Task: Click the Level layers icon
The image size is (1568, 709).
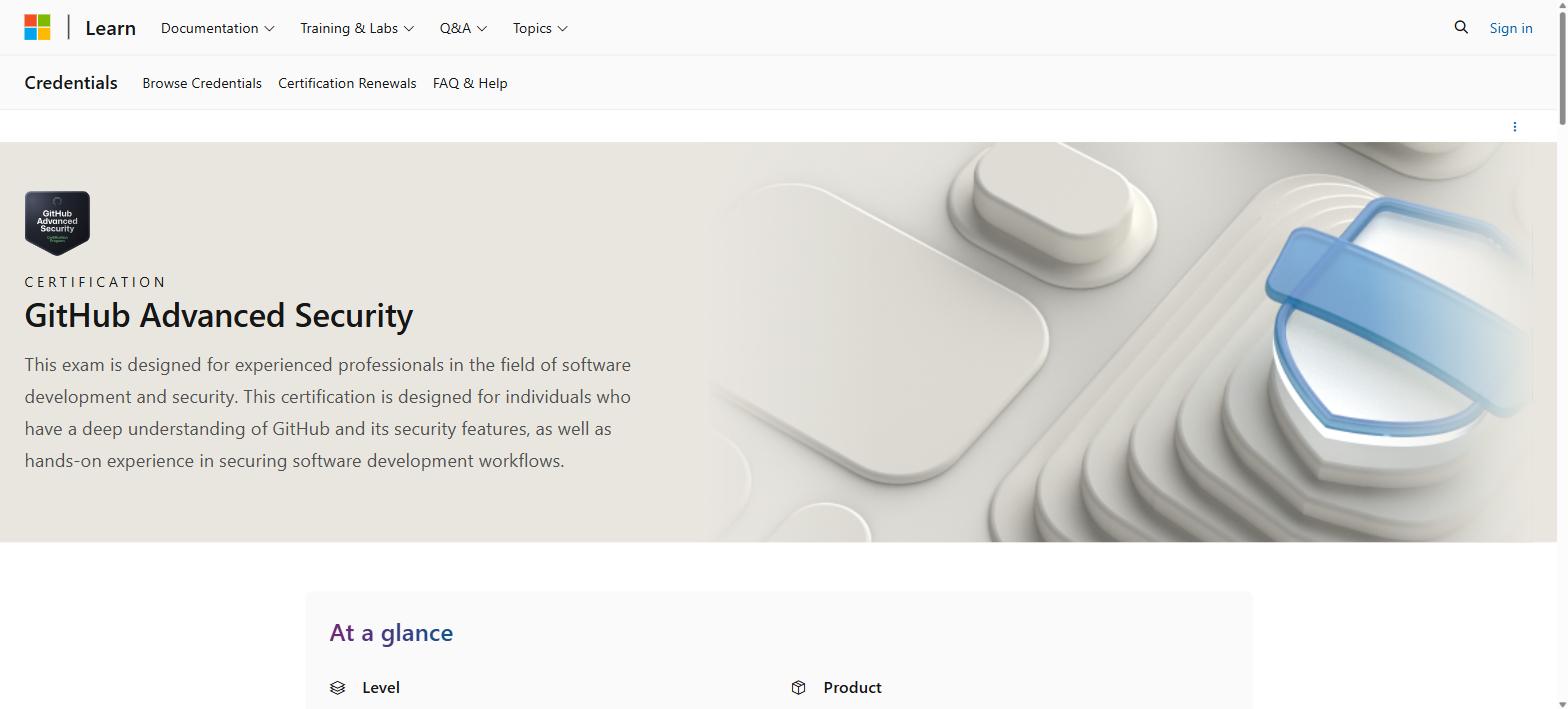Action: click(338, 688)
